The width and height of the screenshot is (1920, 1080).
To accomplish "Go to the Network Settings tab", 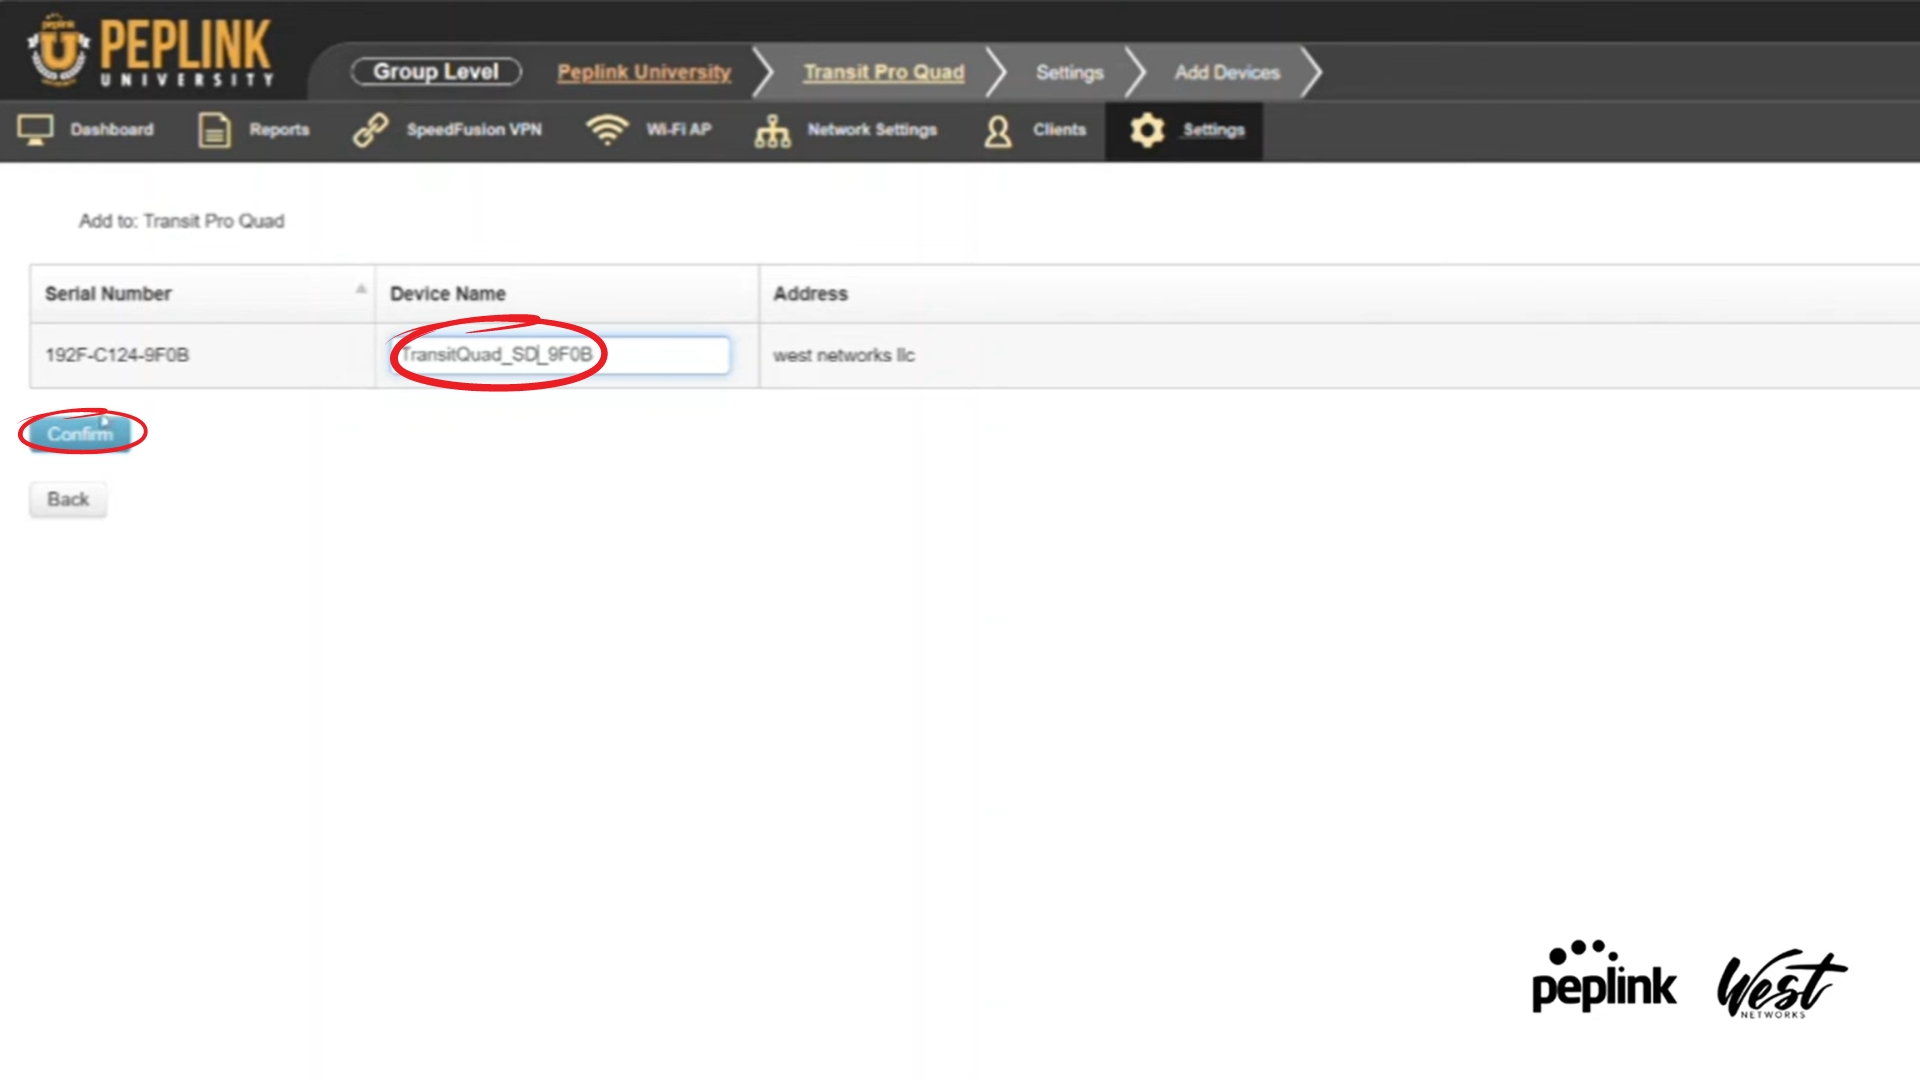I will coord(872,130).
